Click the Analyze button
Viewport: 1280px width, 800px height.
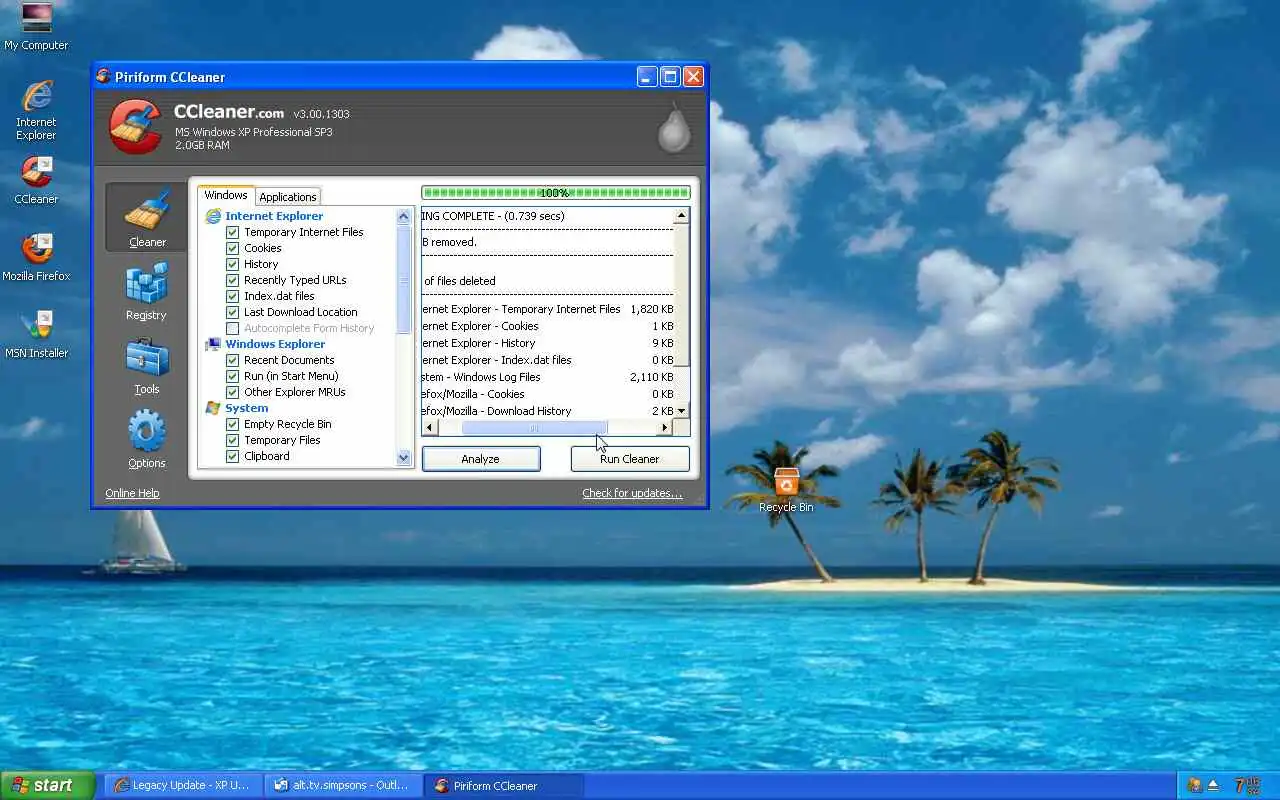(x=481, y=459)
